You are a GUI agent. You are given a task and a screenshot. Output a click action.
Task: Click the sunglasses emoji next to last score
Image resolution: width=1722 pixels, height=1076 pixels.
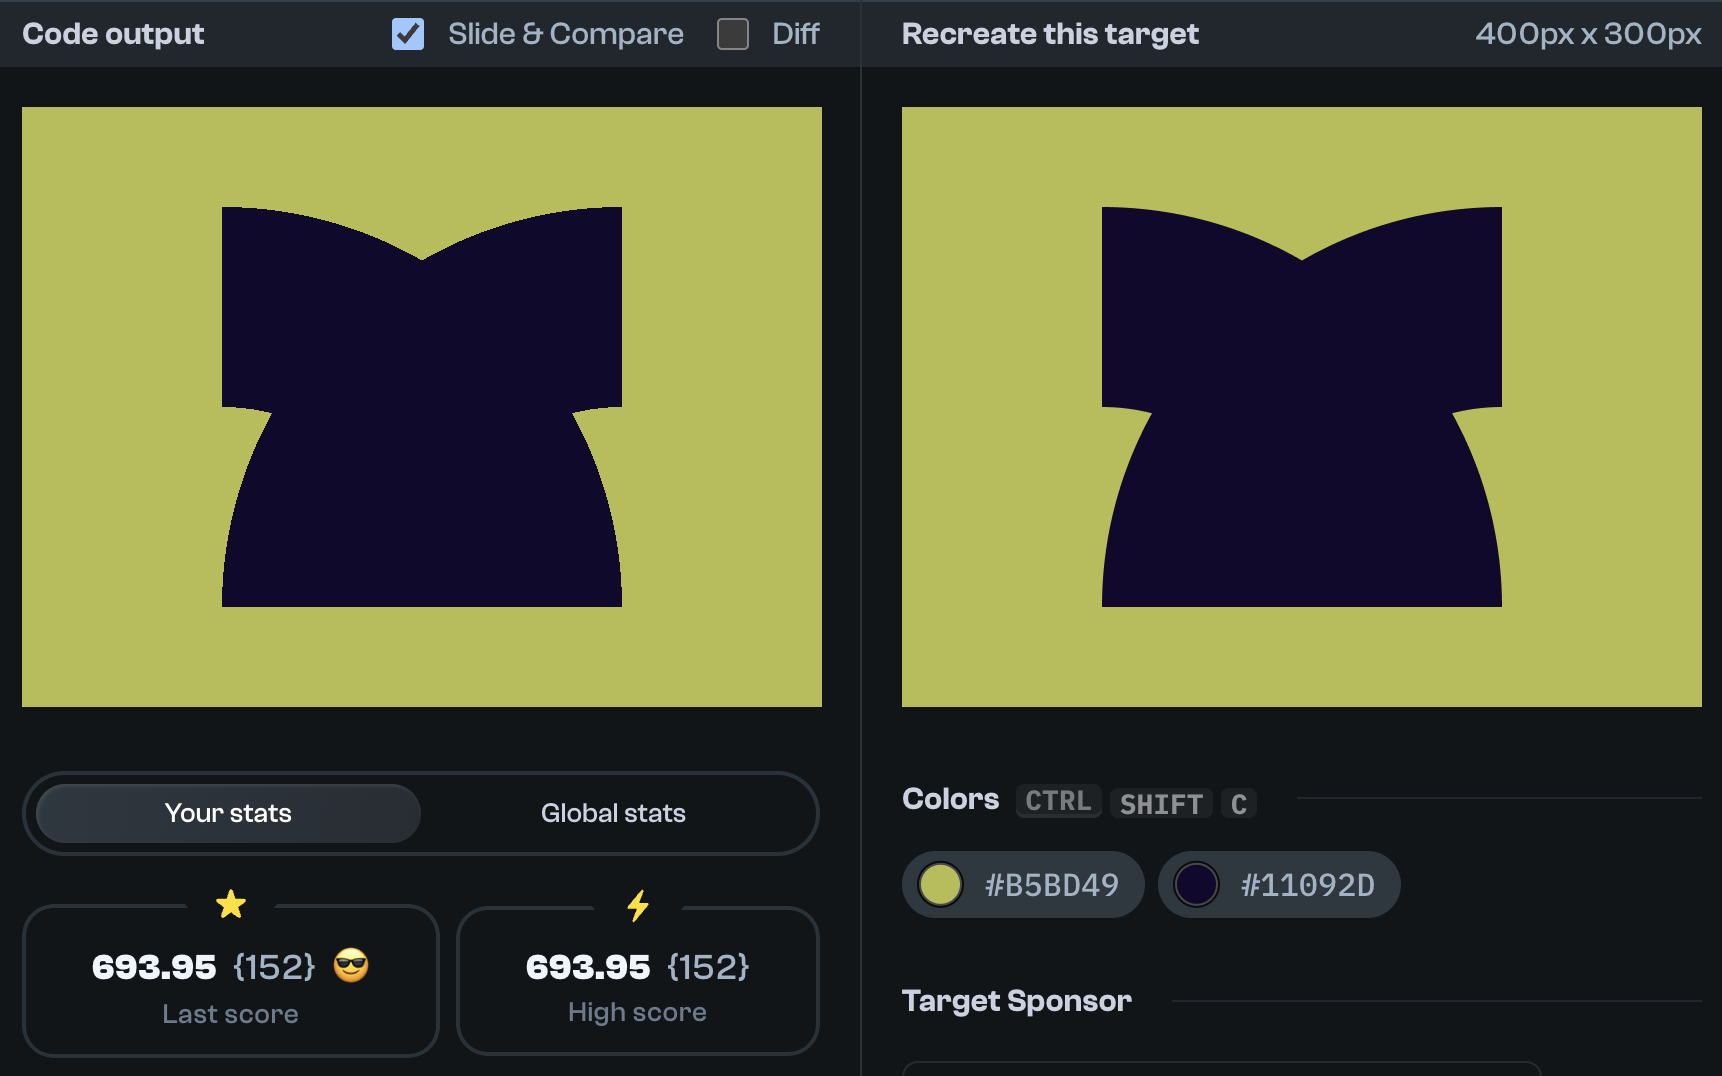tap(351, 966)
